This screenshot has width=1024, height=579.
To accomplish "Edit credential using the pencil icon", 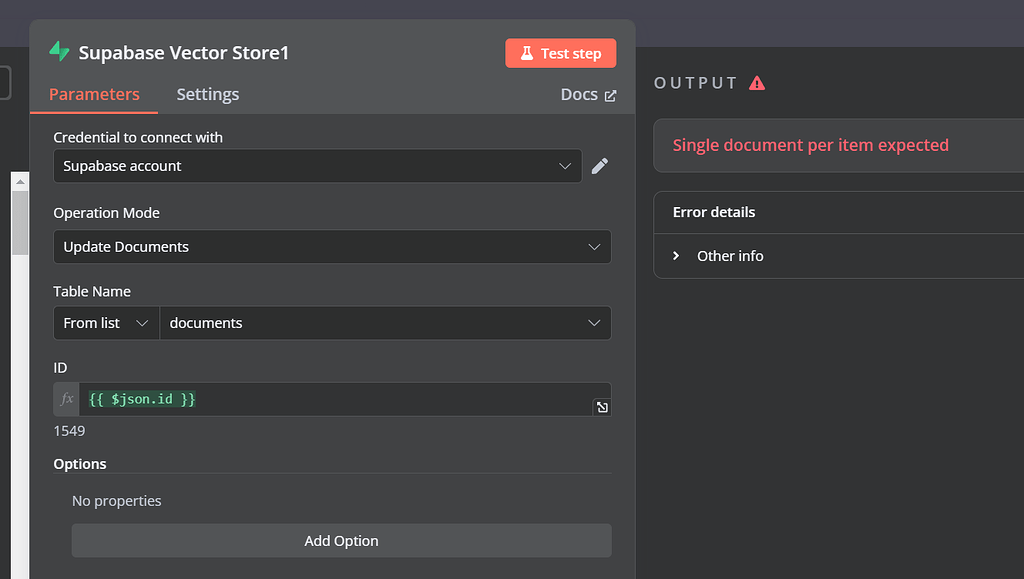I will pyautogui.click(x=600, y=166).
